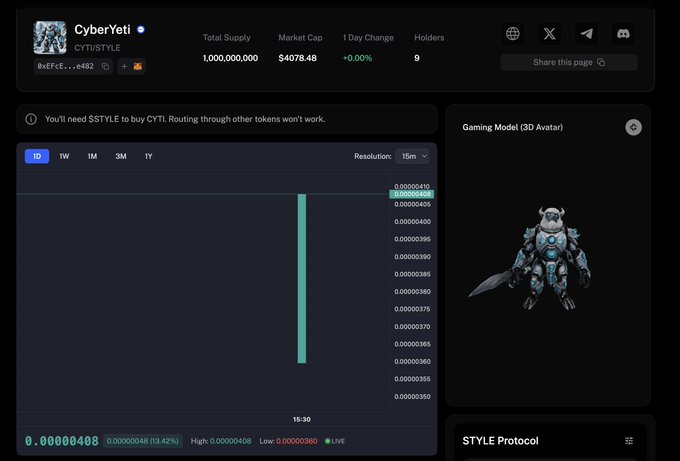Image resolution: width=680 pixels, height=461 pixels.
Task: Show the 3M chart range
Action: pyautogui.click(x=120, y=156)
